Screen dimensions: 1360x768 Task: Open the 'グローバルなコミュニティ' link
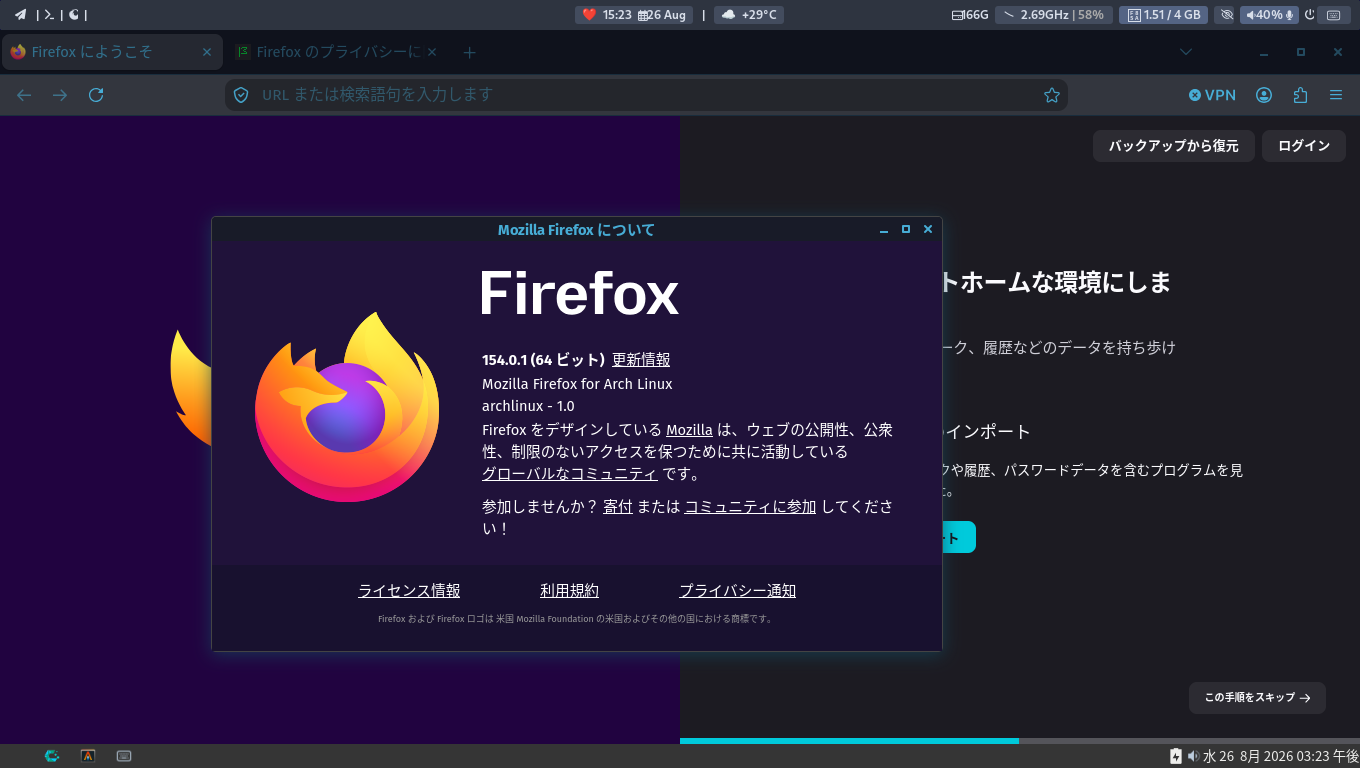click(570, 474)
